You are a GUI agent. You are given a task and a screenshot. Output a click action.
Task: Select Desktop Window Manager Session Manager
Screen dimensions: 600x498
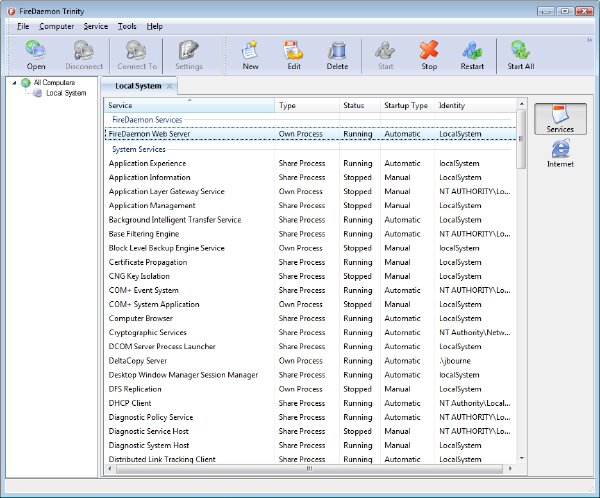coord(310,375)
